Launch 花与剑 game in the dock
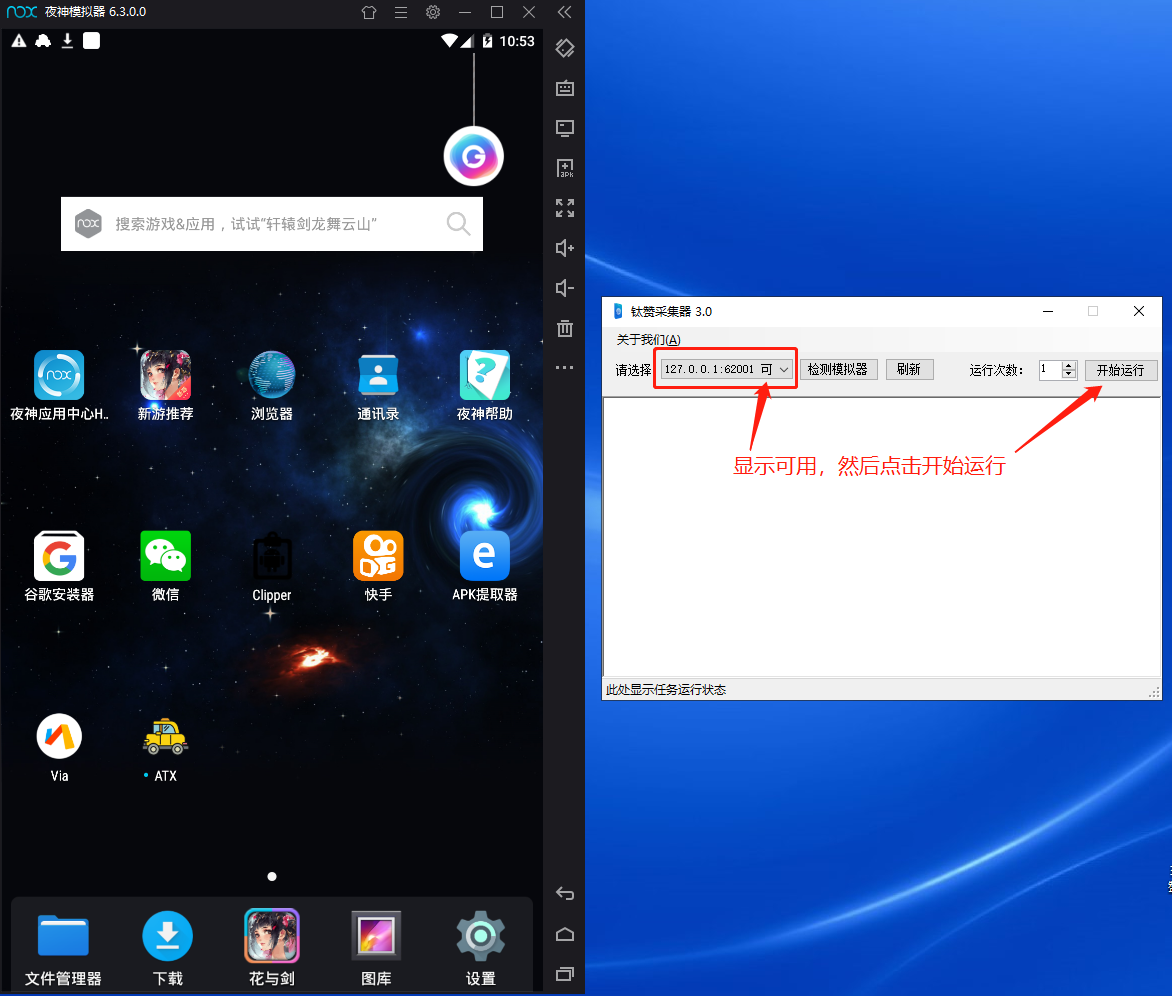The height and width of the screenshot is (996, 1172). [271, 936]
